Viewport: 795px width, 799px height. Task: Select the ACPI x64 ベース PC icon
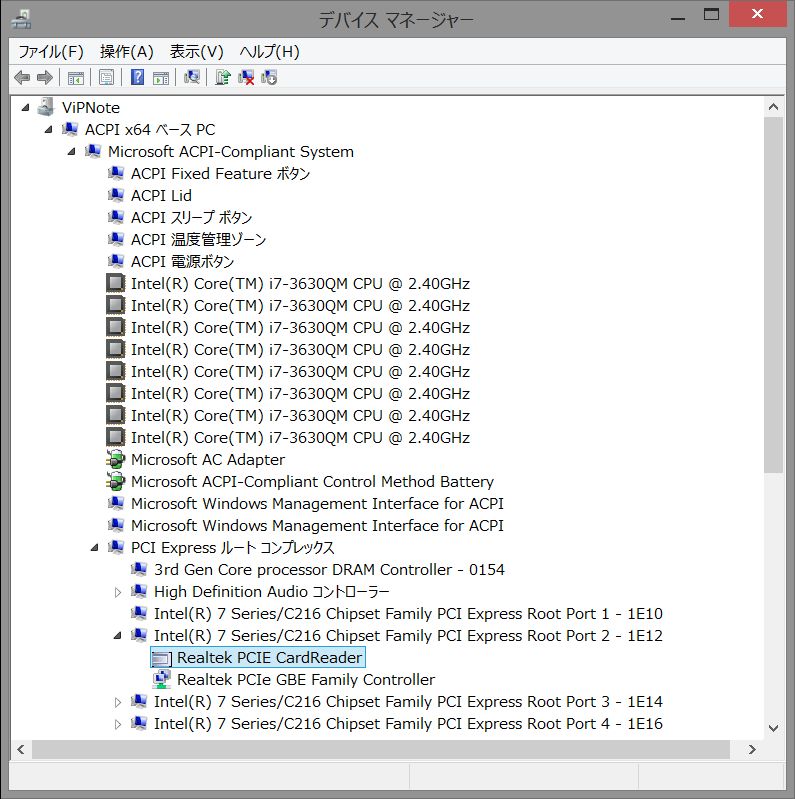70,129
